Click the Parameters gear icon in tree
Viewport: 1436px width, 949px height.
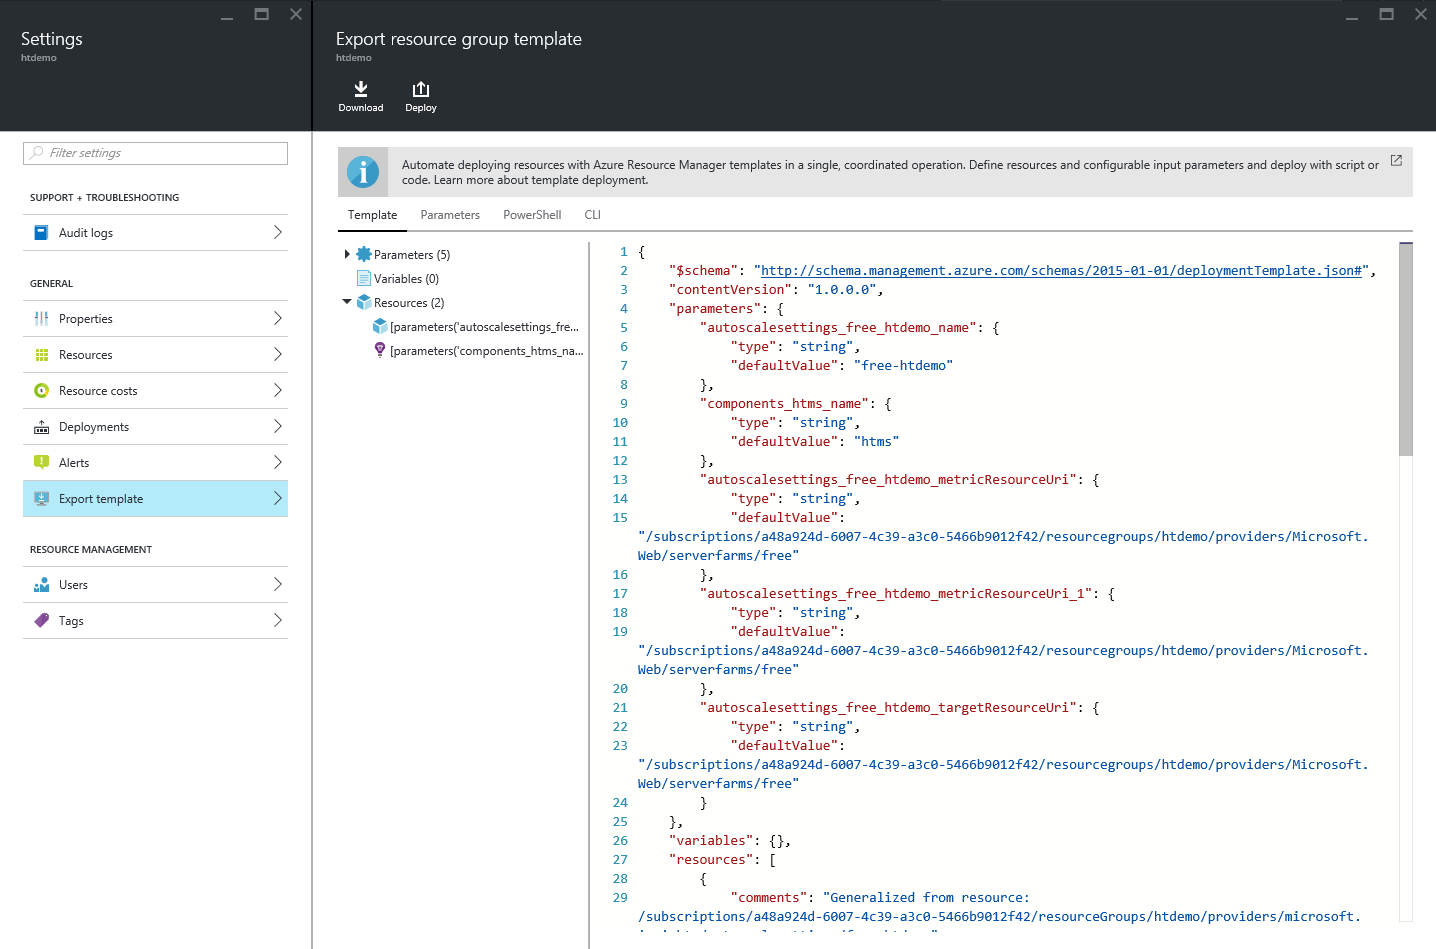[x=364, y=255]
